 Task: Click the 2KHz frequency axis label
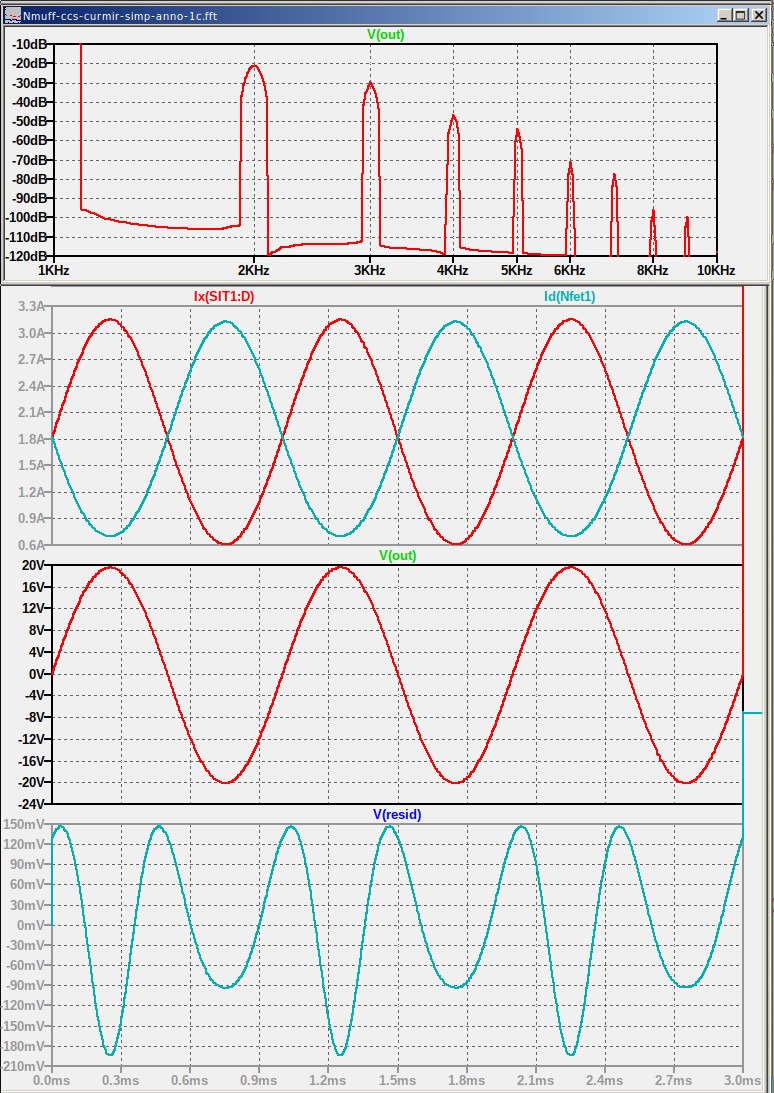pyautogui.click(x=253, y=270)
